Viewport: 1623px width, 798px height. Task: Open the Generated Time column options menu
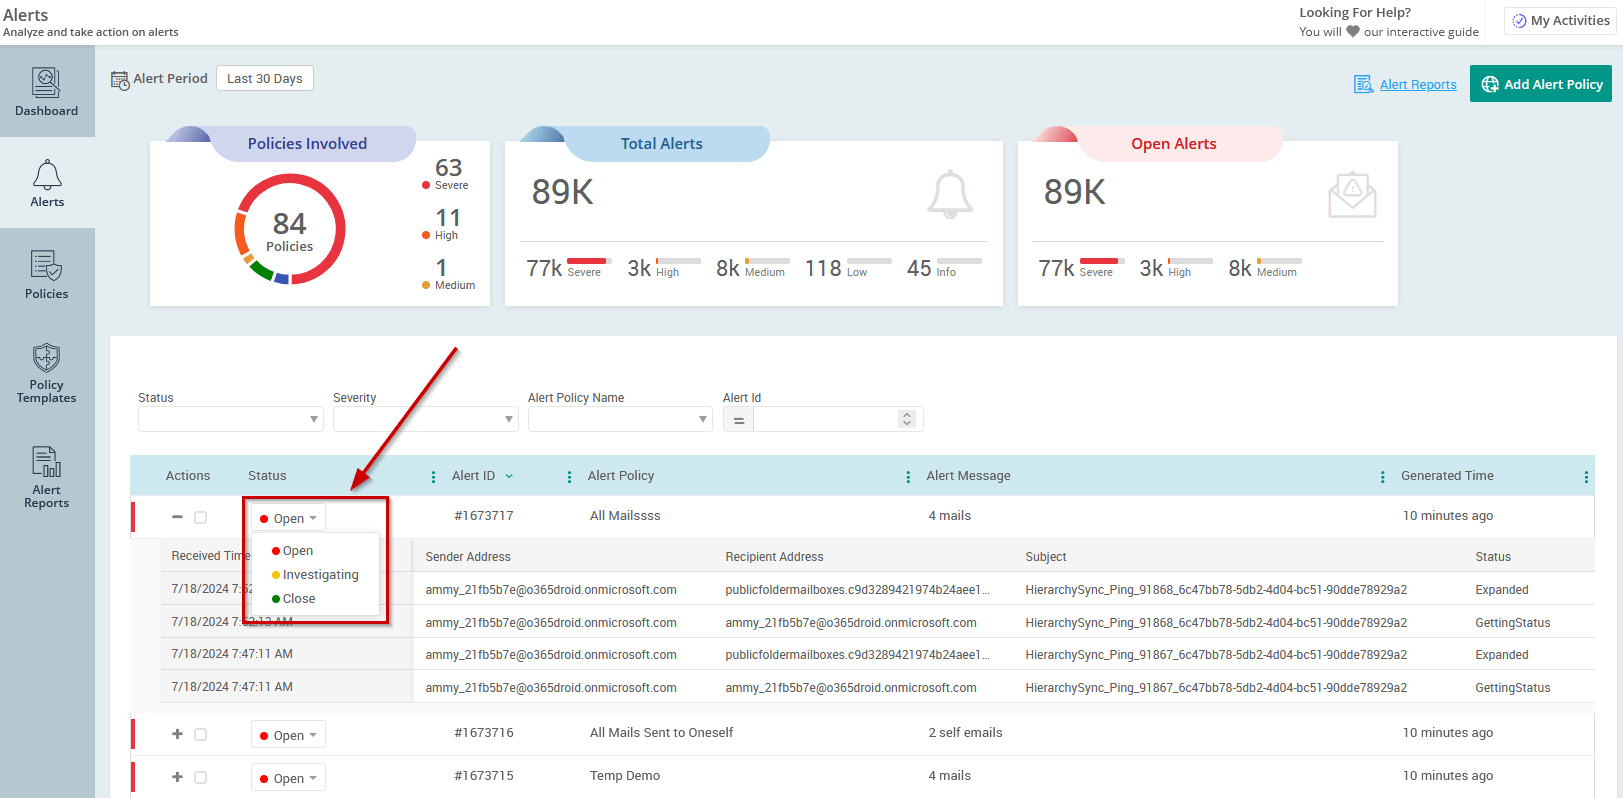(x=1586, y=477)
